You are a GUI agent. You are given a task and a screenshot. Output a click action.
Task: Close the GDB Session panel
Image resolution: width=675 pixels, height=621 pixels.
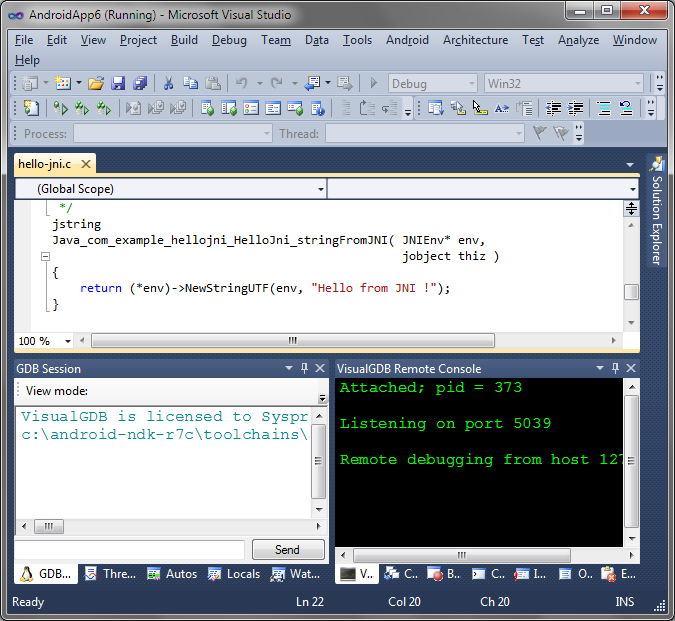[320, 368]
